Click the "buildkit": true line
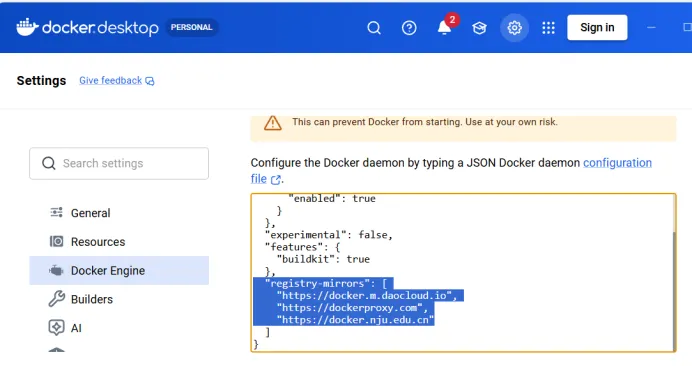 [x=323, y=259]
